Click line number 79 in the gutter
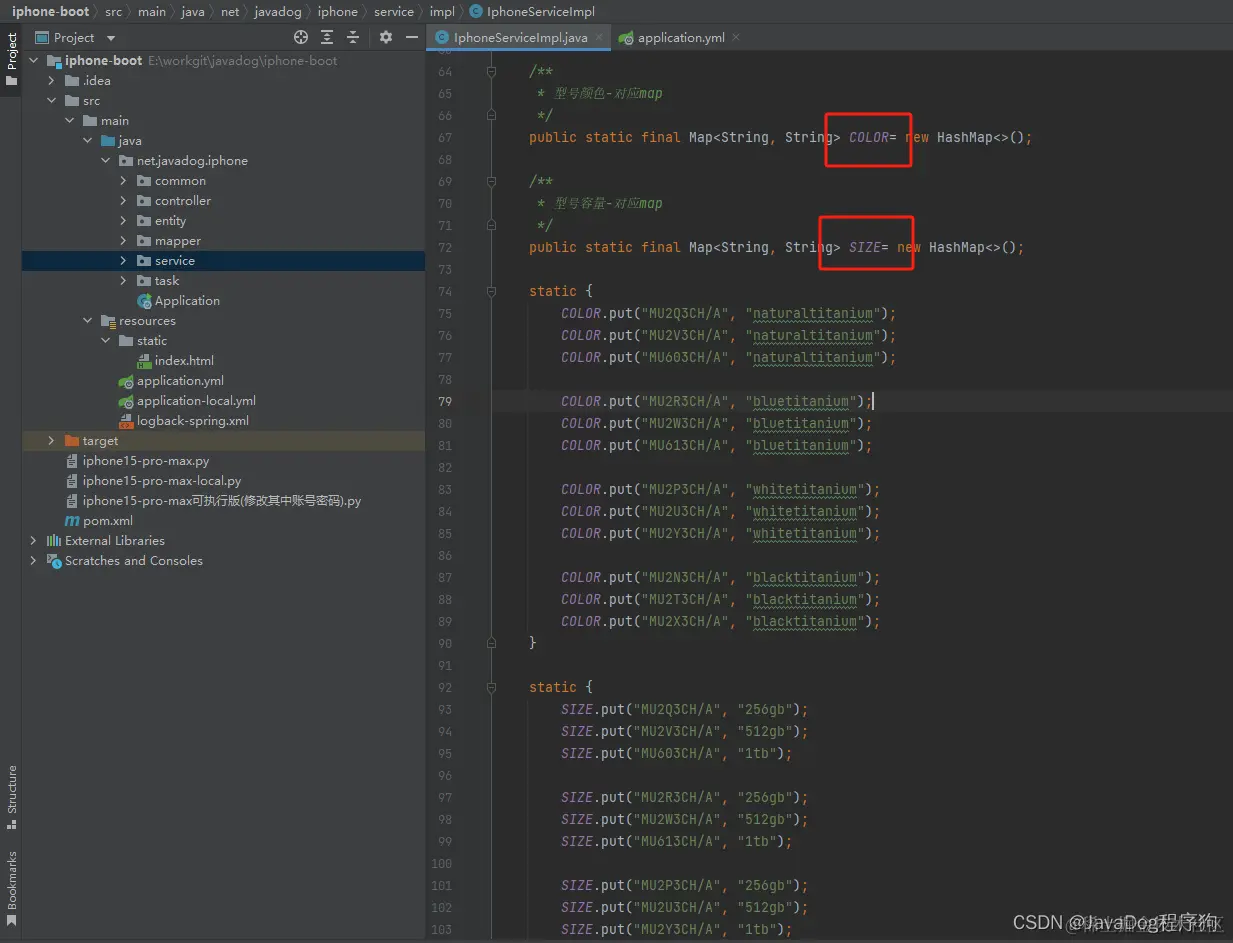1233x943 pixels. pyautogui.click(x=444, y=402)
